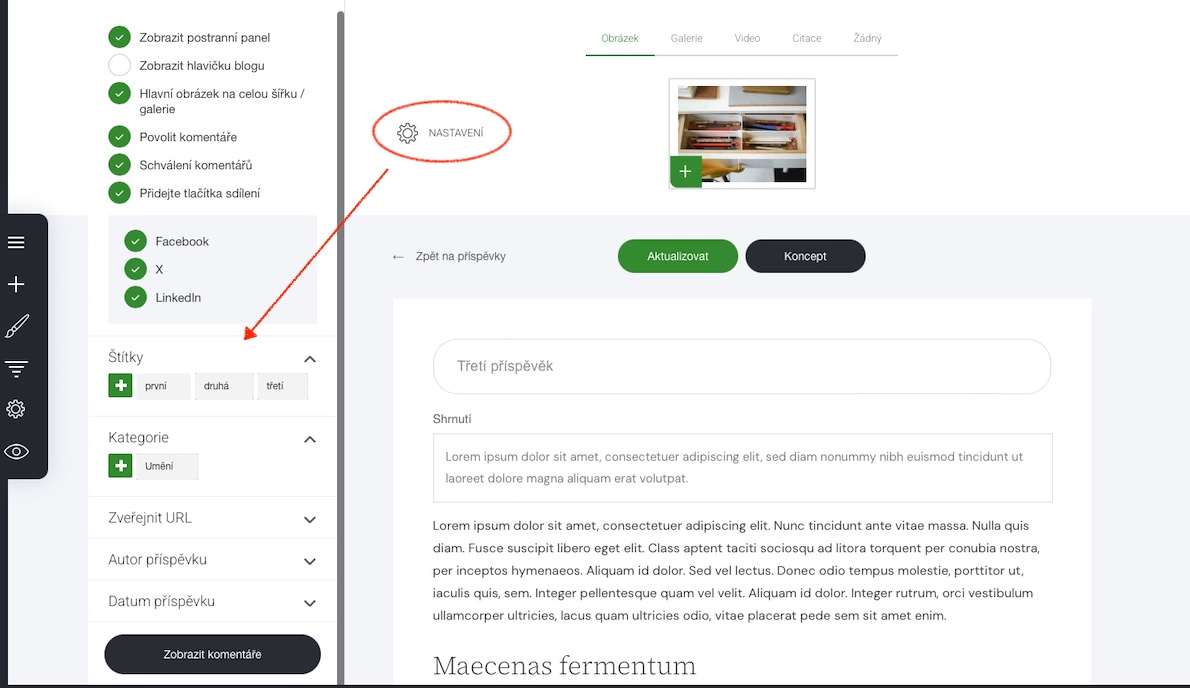Click the eye preview icon
1190x688 pixels.
(x=16, y=452)
